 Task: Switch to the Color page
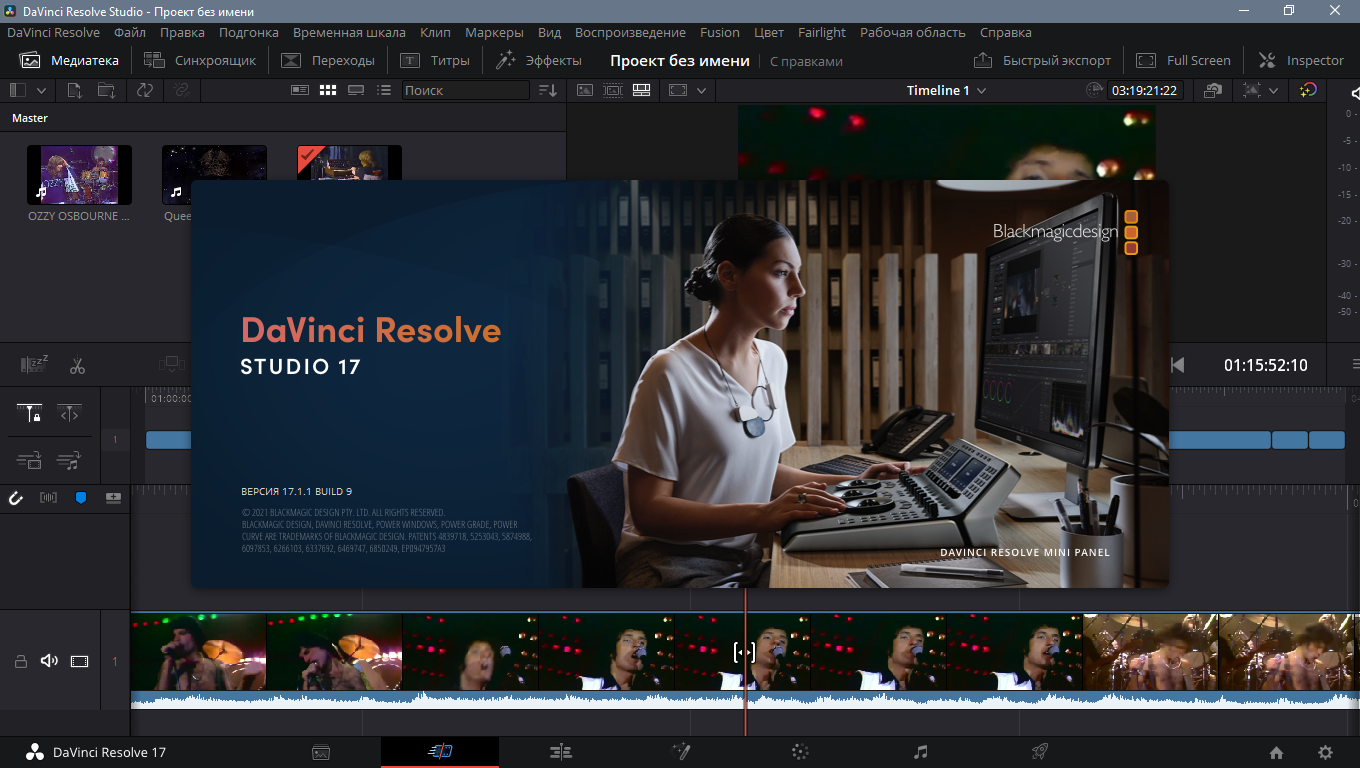[800, 752]
